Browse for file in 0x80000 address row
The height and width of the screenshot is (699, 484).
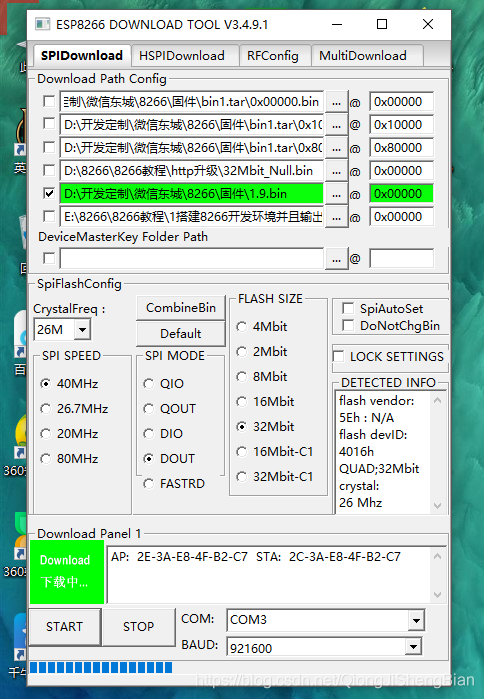coord(336,148)
